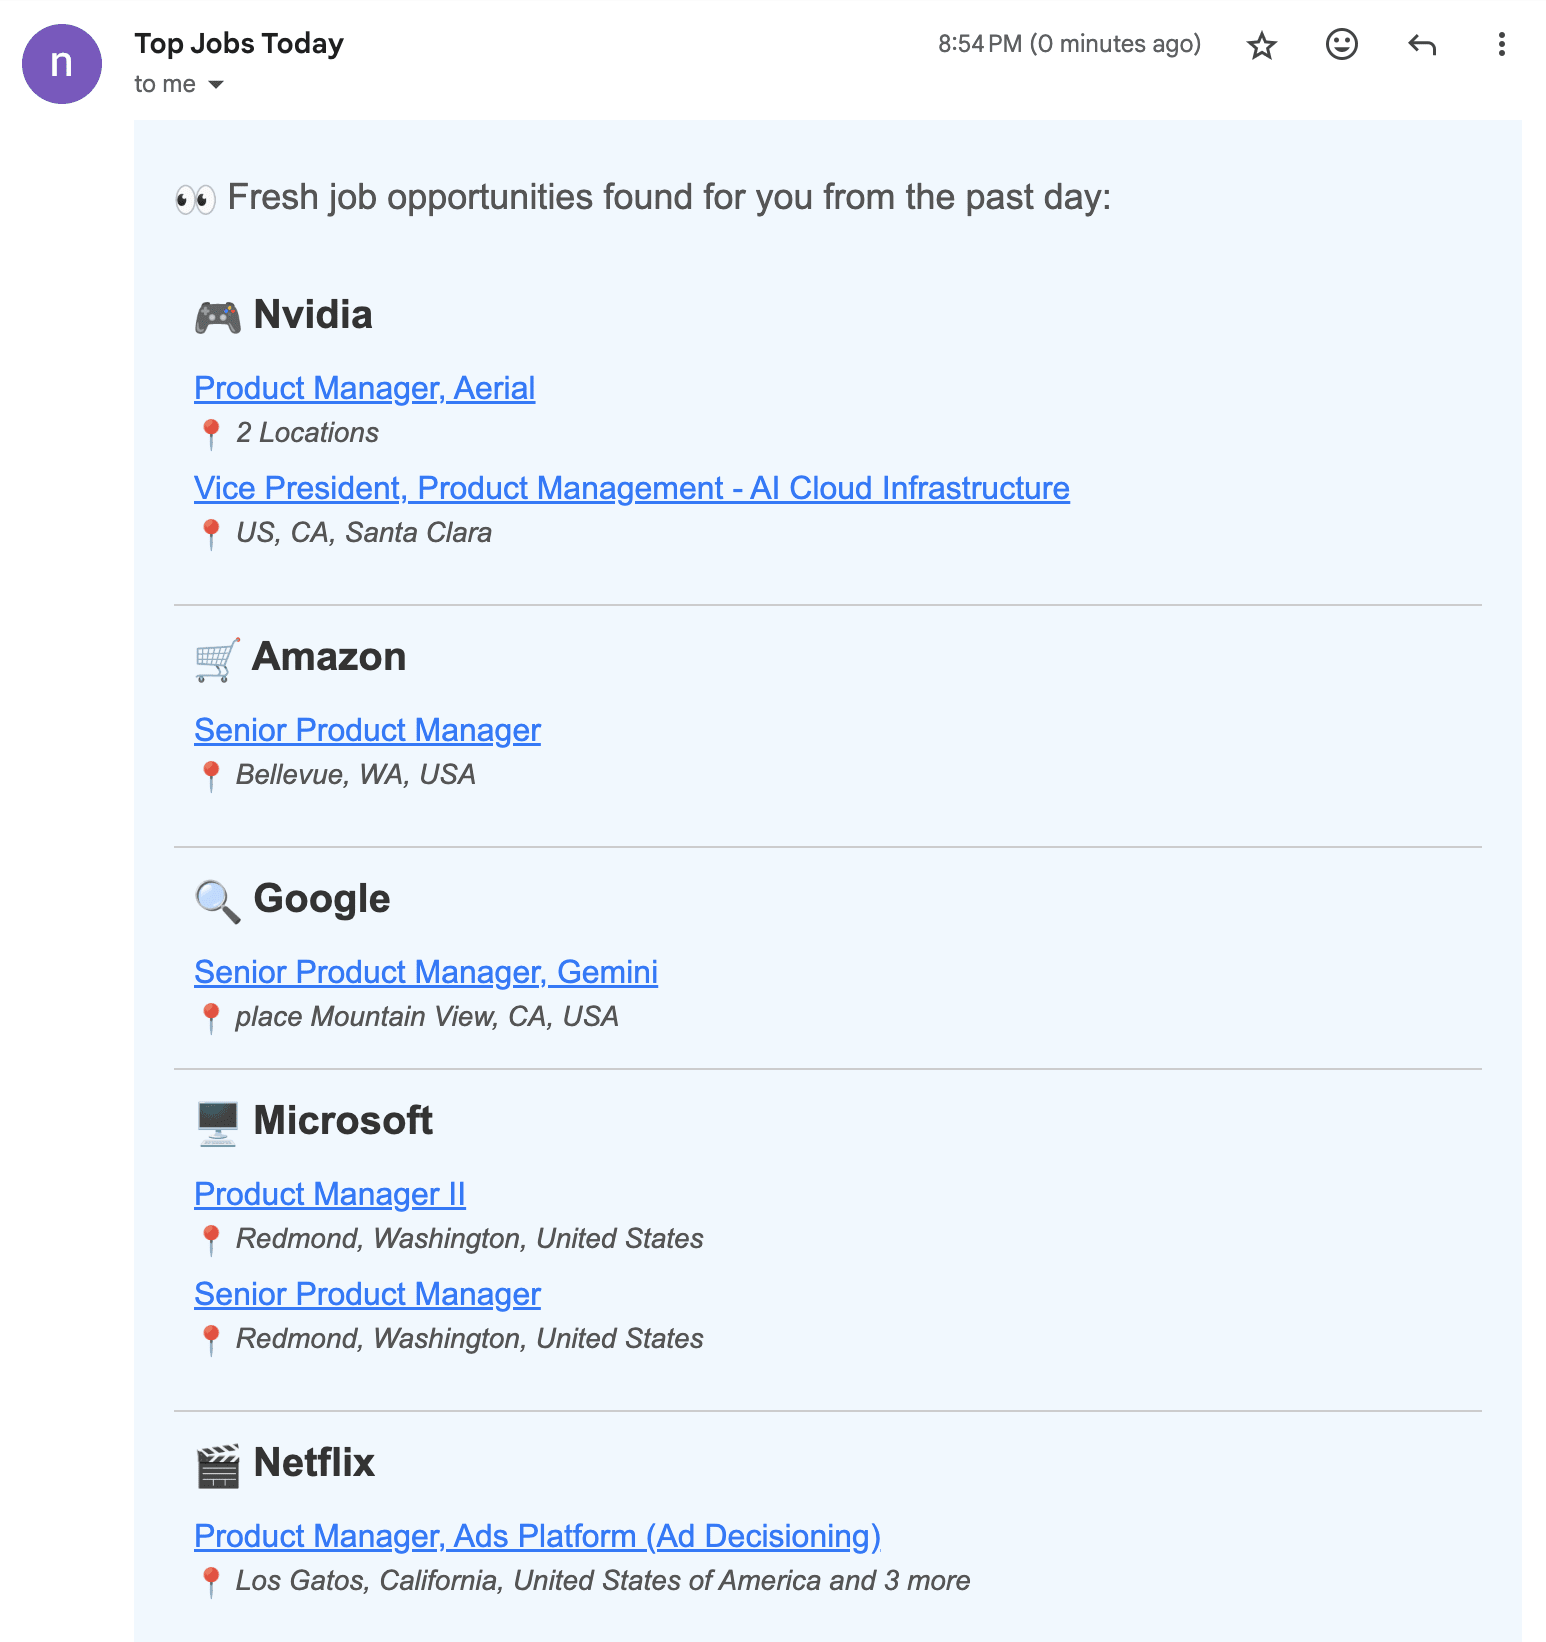The image size is (1546, 1642).
Task: Click the Google company heading
Action: (322, 899)
